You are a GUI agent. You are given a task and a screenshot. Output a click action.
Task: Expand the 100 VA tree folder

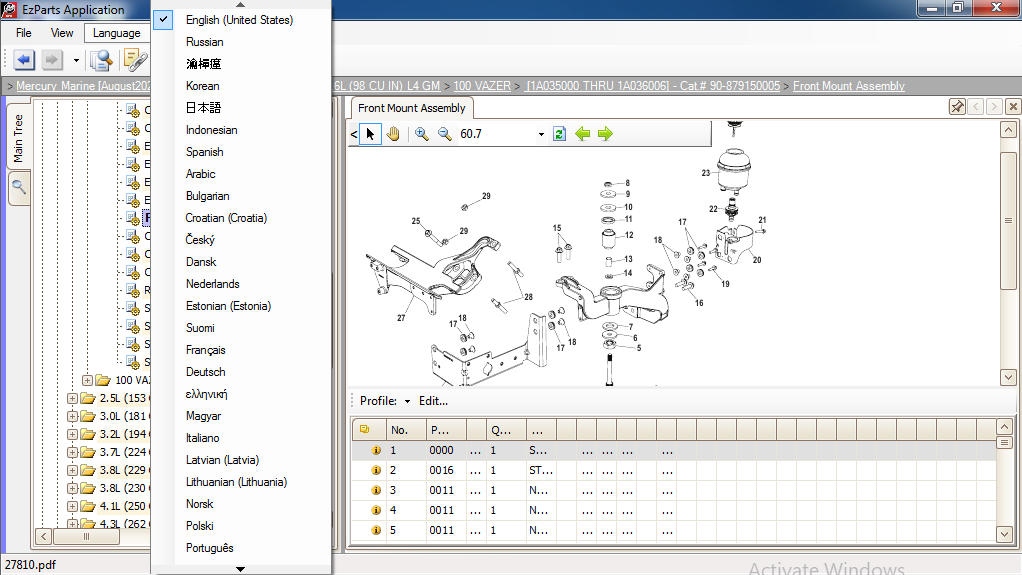click(x=87, y=380)
